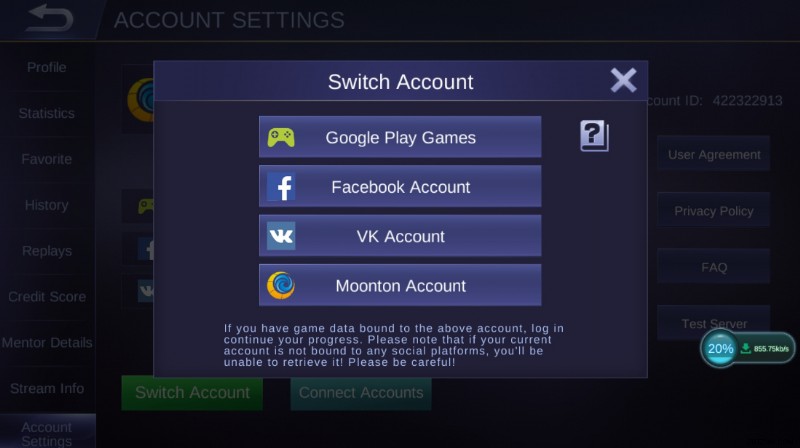Select VK Account option

pos(400,236)
